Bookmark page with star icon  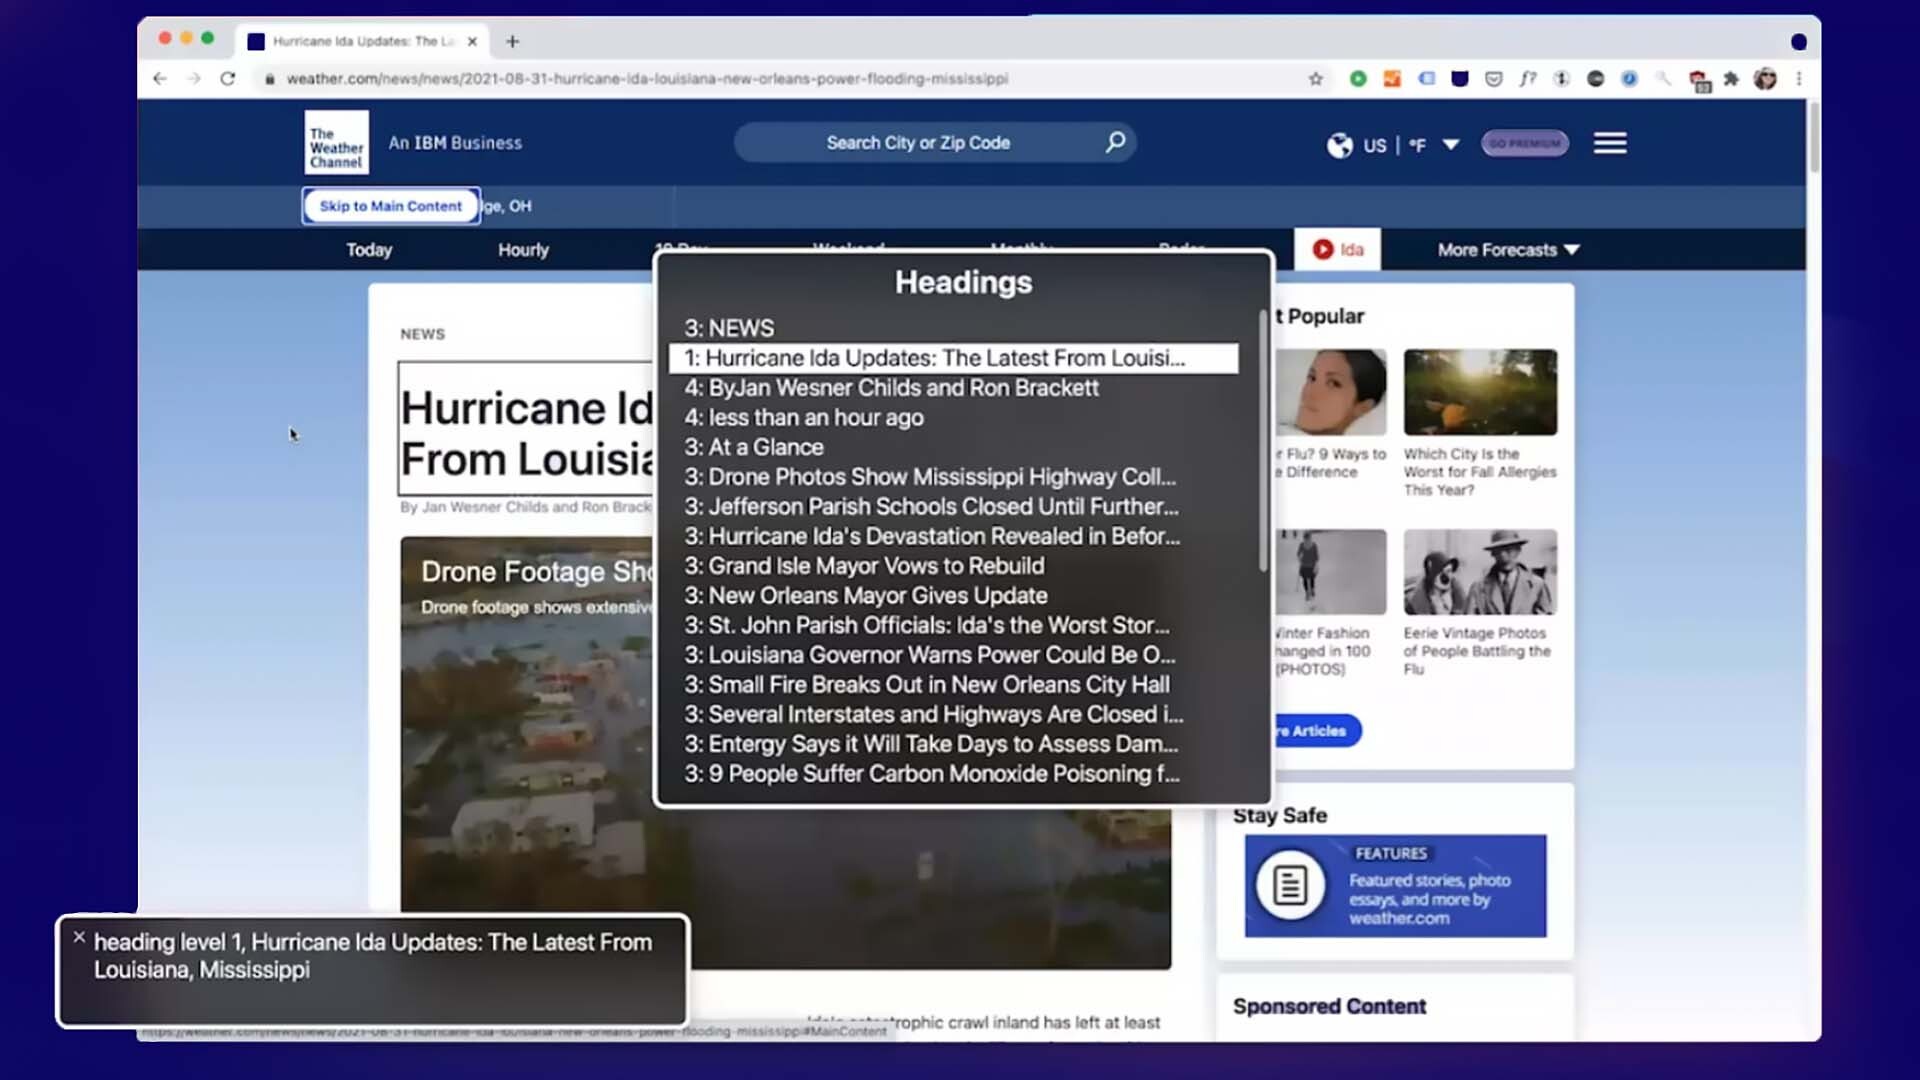1315,79
